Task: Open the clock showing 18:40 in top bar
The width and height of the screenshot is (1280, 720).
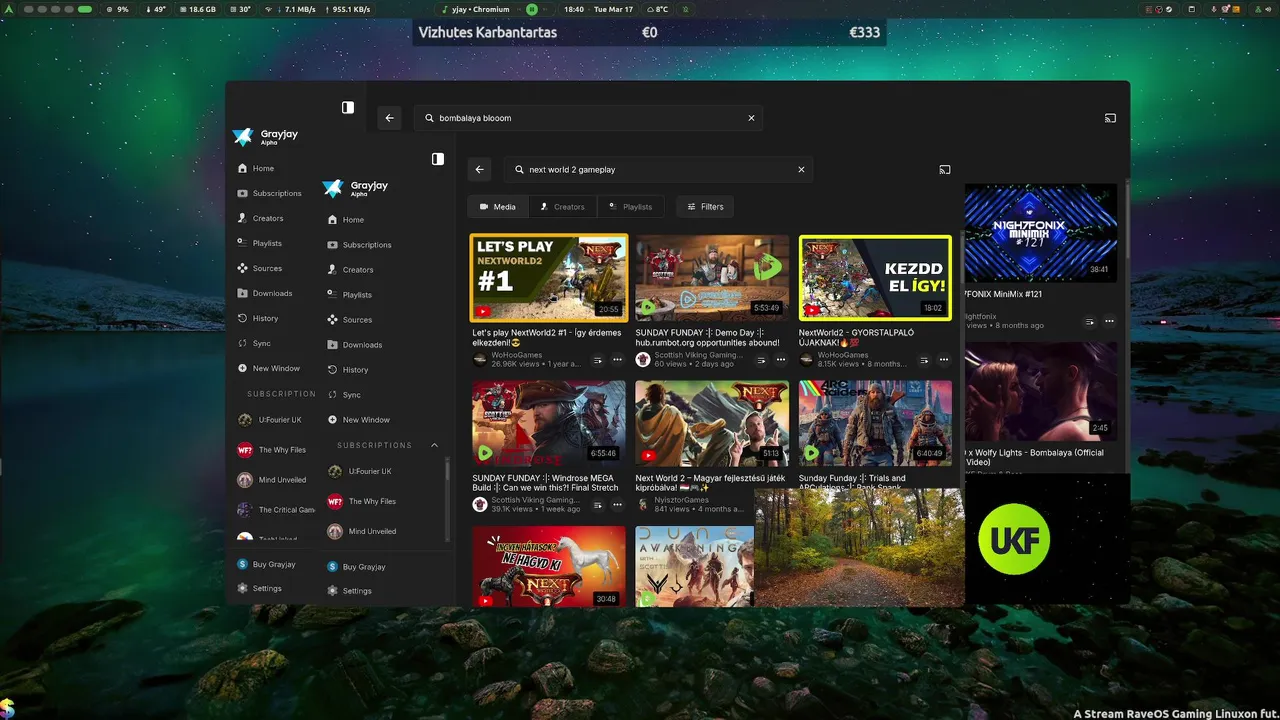Action: point(574,9)
